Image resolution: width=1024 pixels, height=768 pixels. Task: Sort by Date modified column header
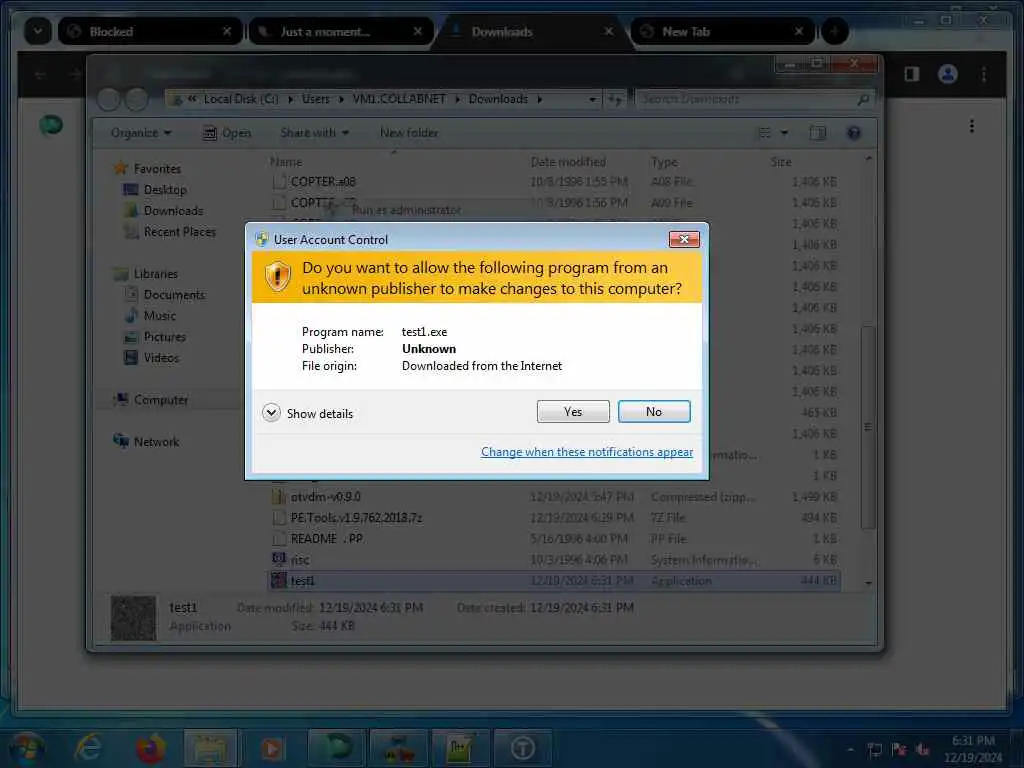[x=568, y=162]
